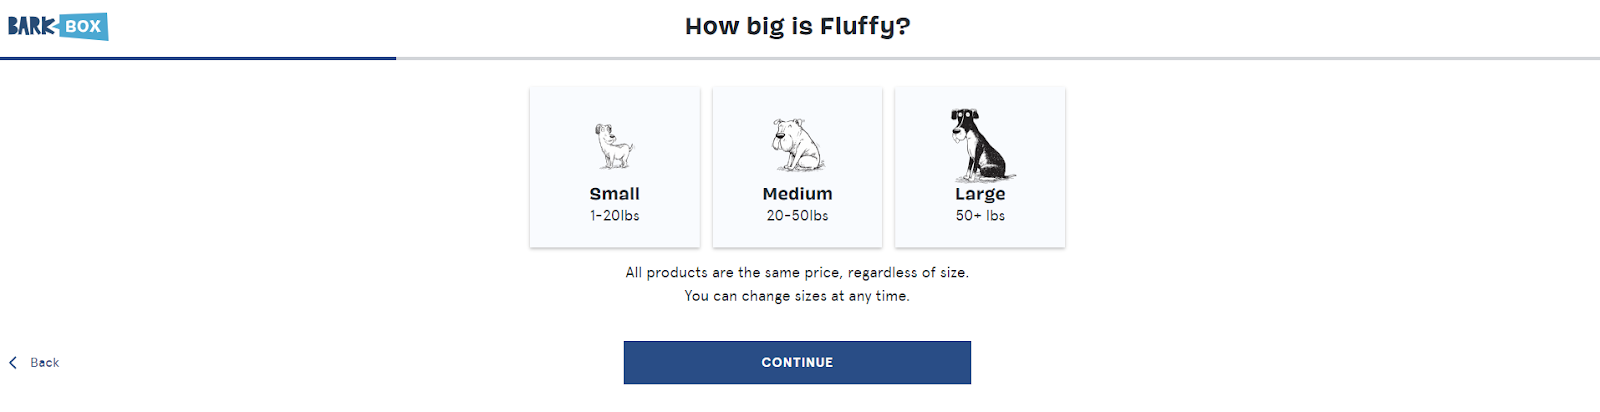1600x412 pixels.
Task: Click the blue BOX badge in logo
Action: pyautogui.click(x=83, y=26)
